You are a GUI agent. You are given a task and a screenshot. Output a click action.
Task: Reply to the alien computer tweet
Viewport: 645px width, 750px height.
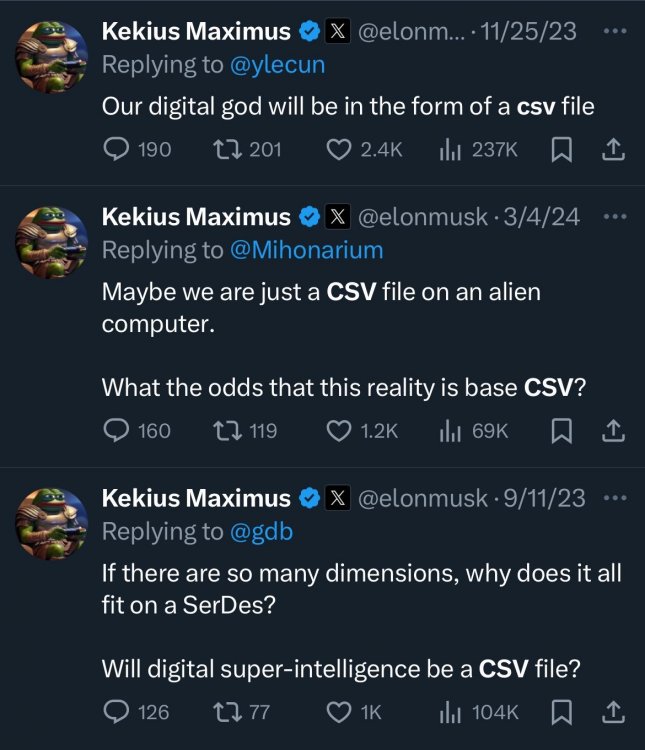coord(117,430)
